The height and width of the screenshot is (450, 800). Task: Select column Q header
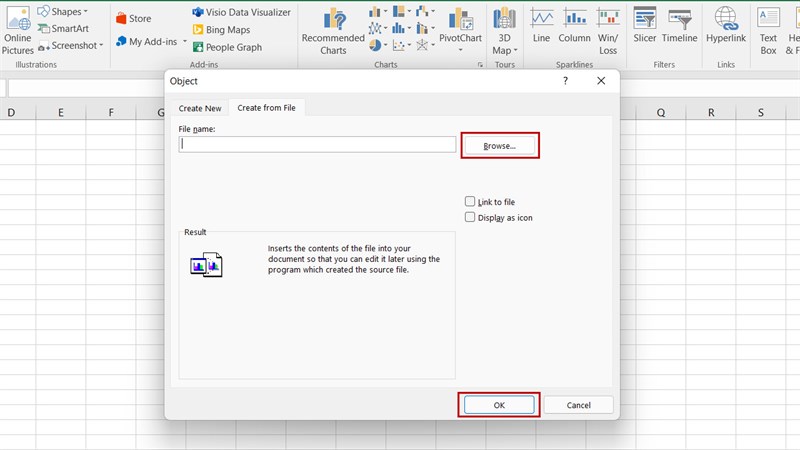click(x=661, y=112)
